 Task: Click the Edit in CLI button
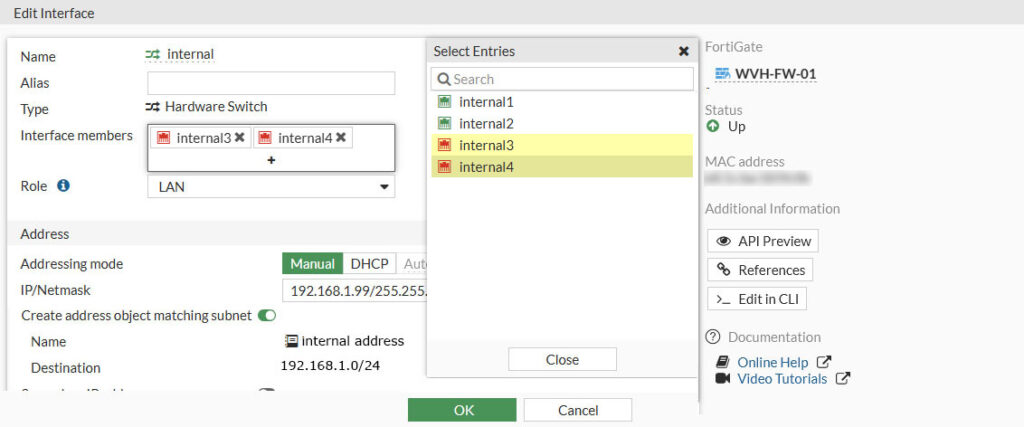pyautogui.click(x=757, y=298)
